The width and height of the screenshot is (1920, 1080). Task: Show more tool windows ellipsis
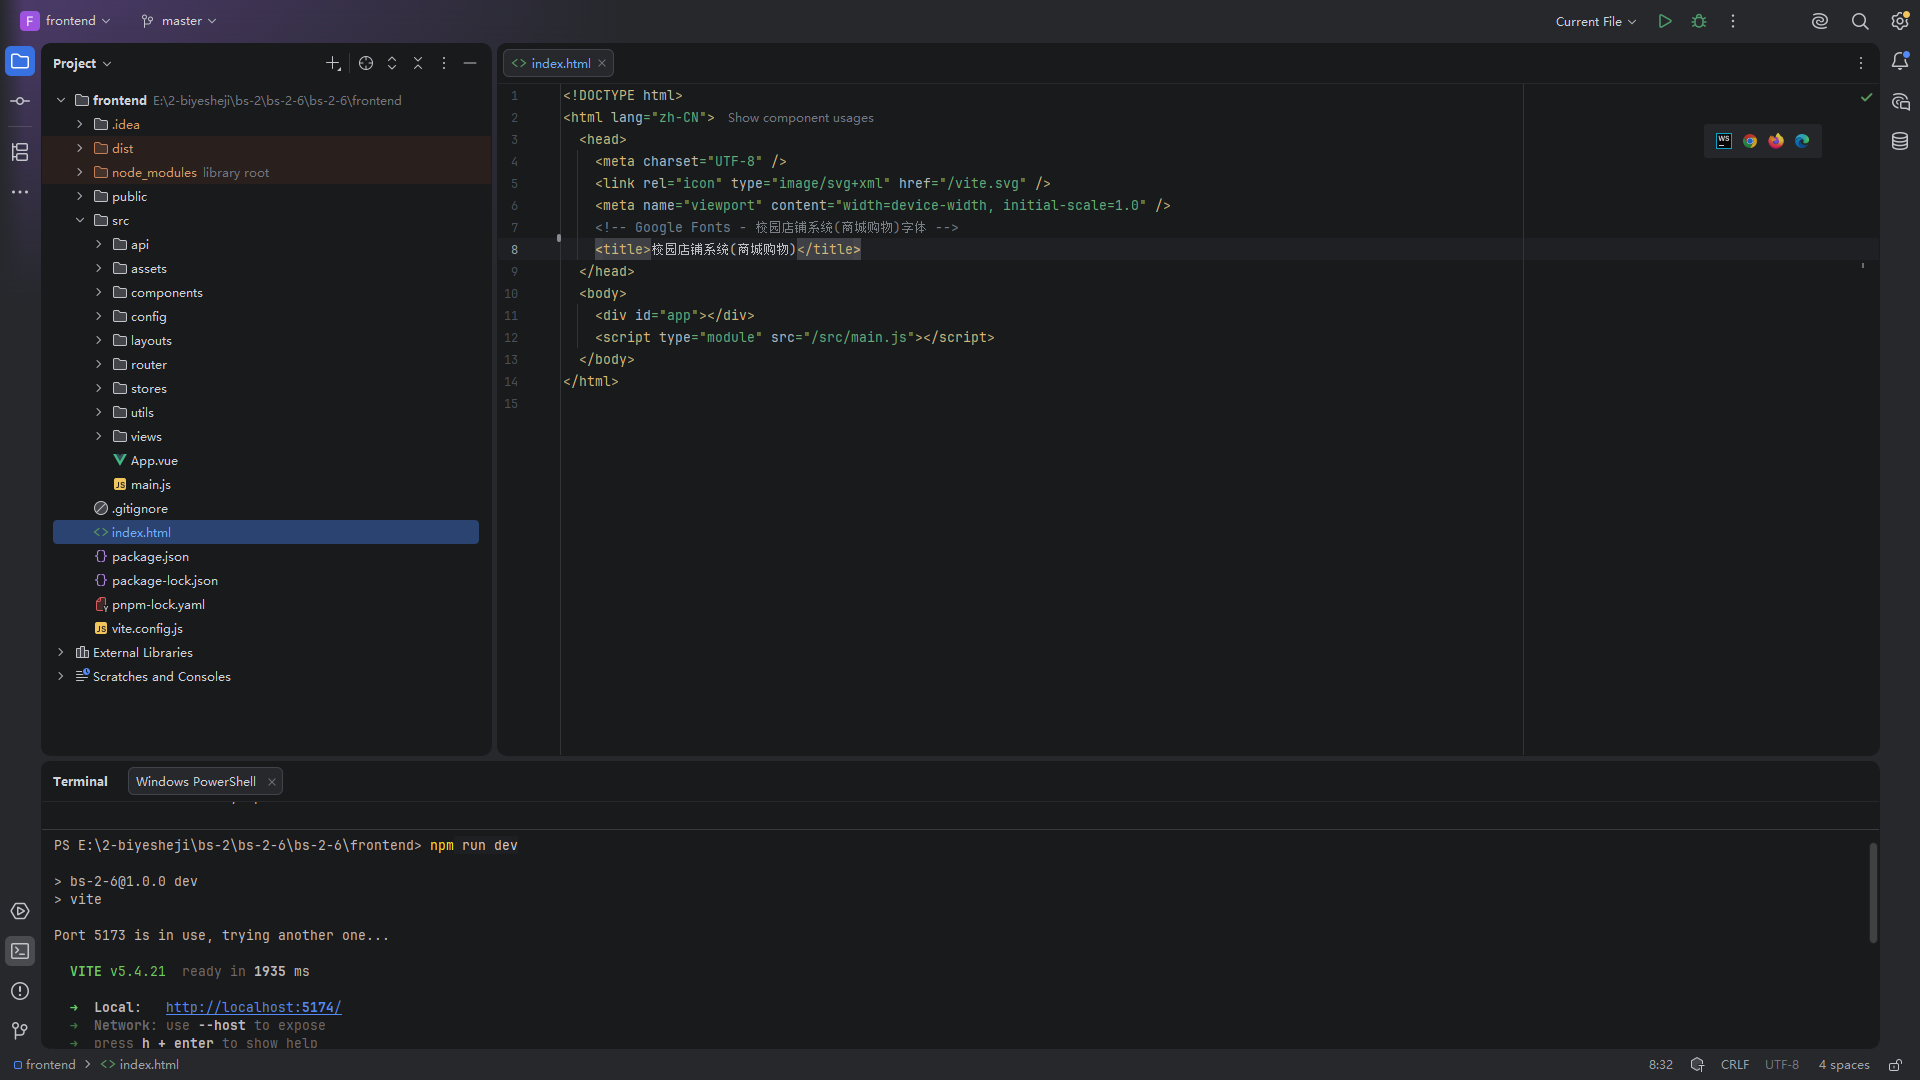[20, 192]
